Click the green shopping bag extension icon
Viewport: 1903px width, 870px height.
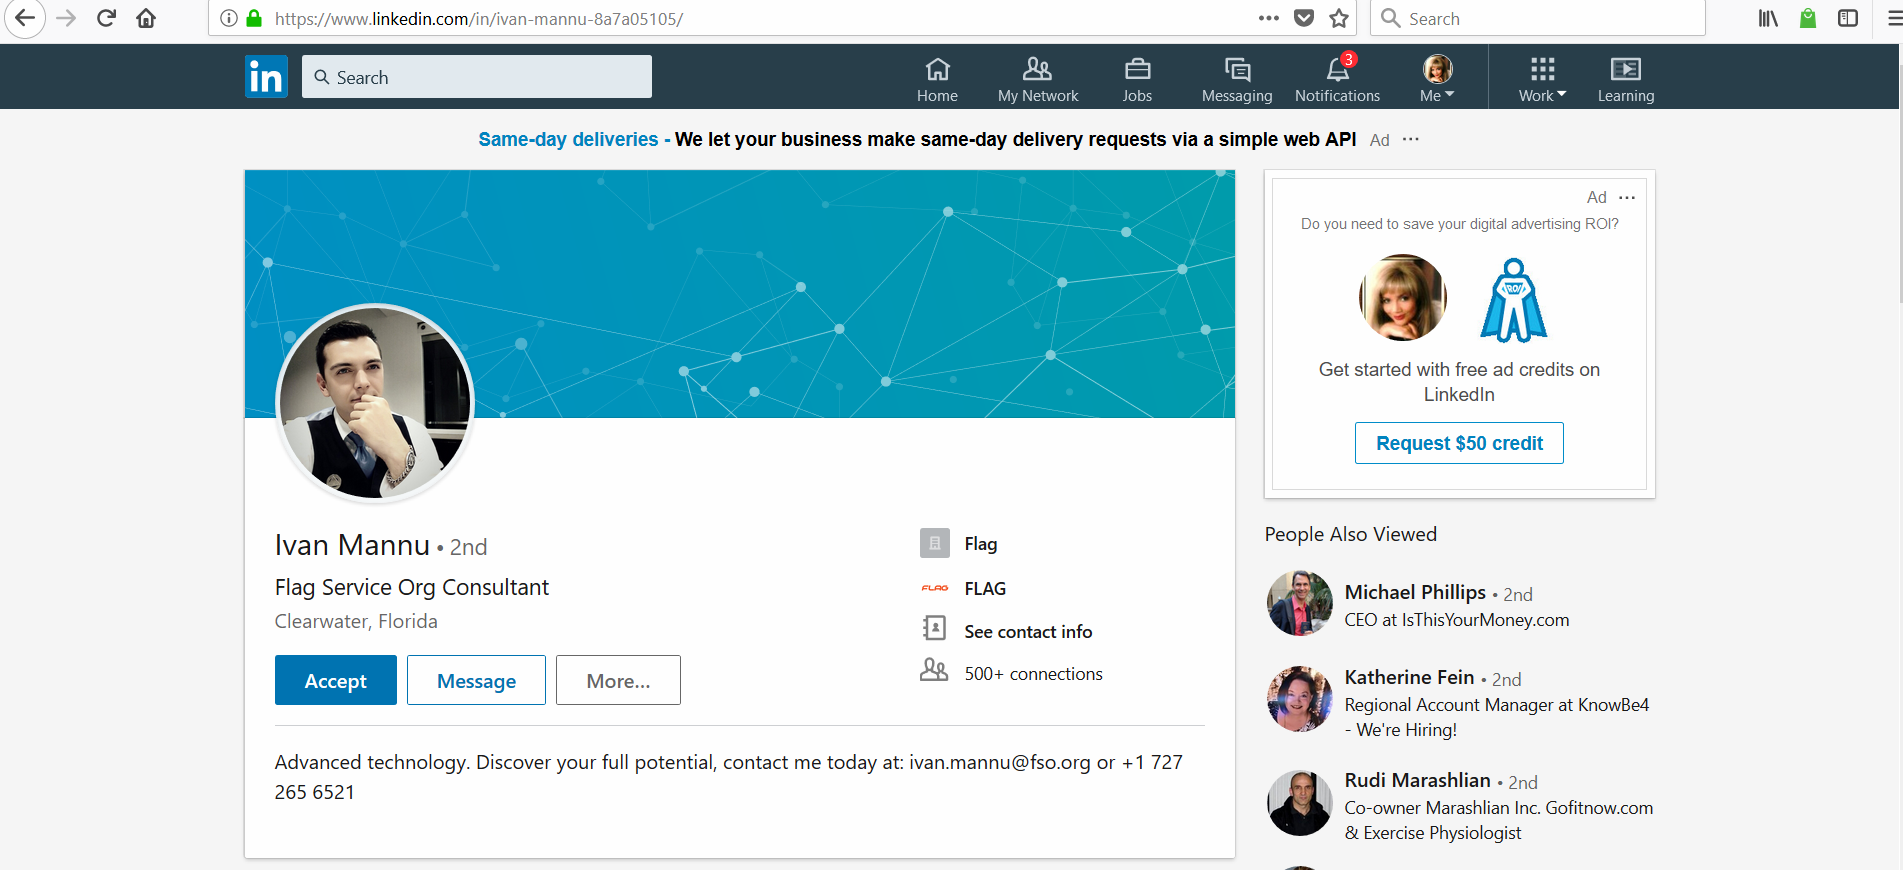tap(1808, 18)
